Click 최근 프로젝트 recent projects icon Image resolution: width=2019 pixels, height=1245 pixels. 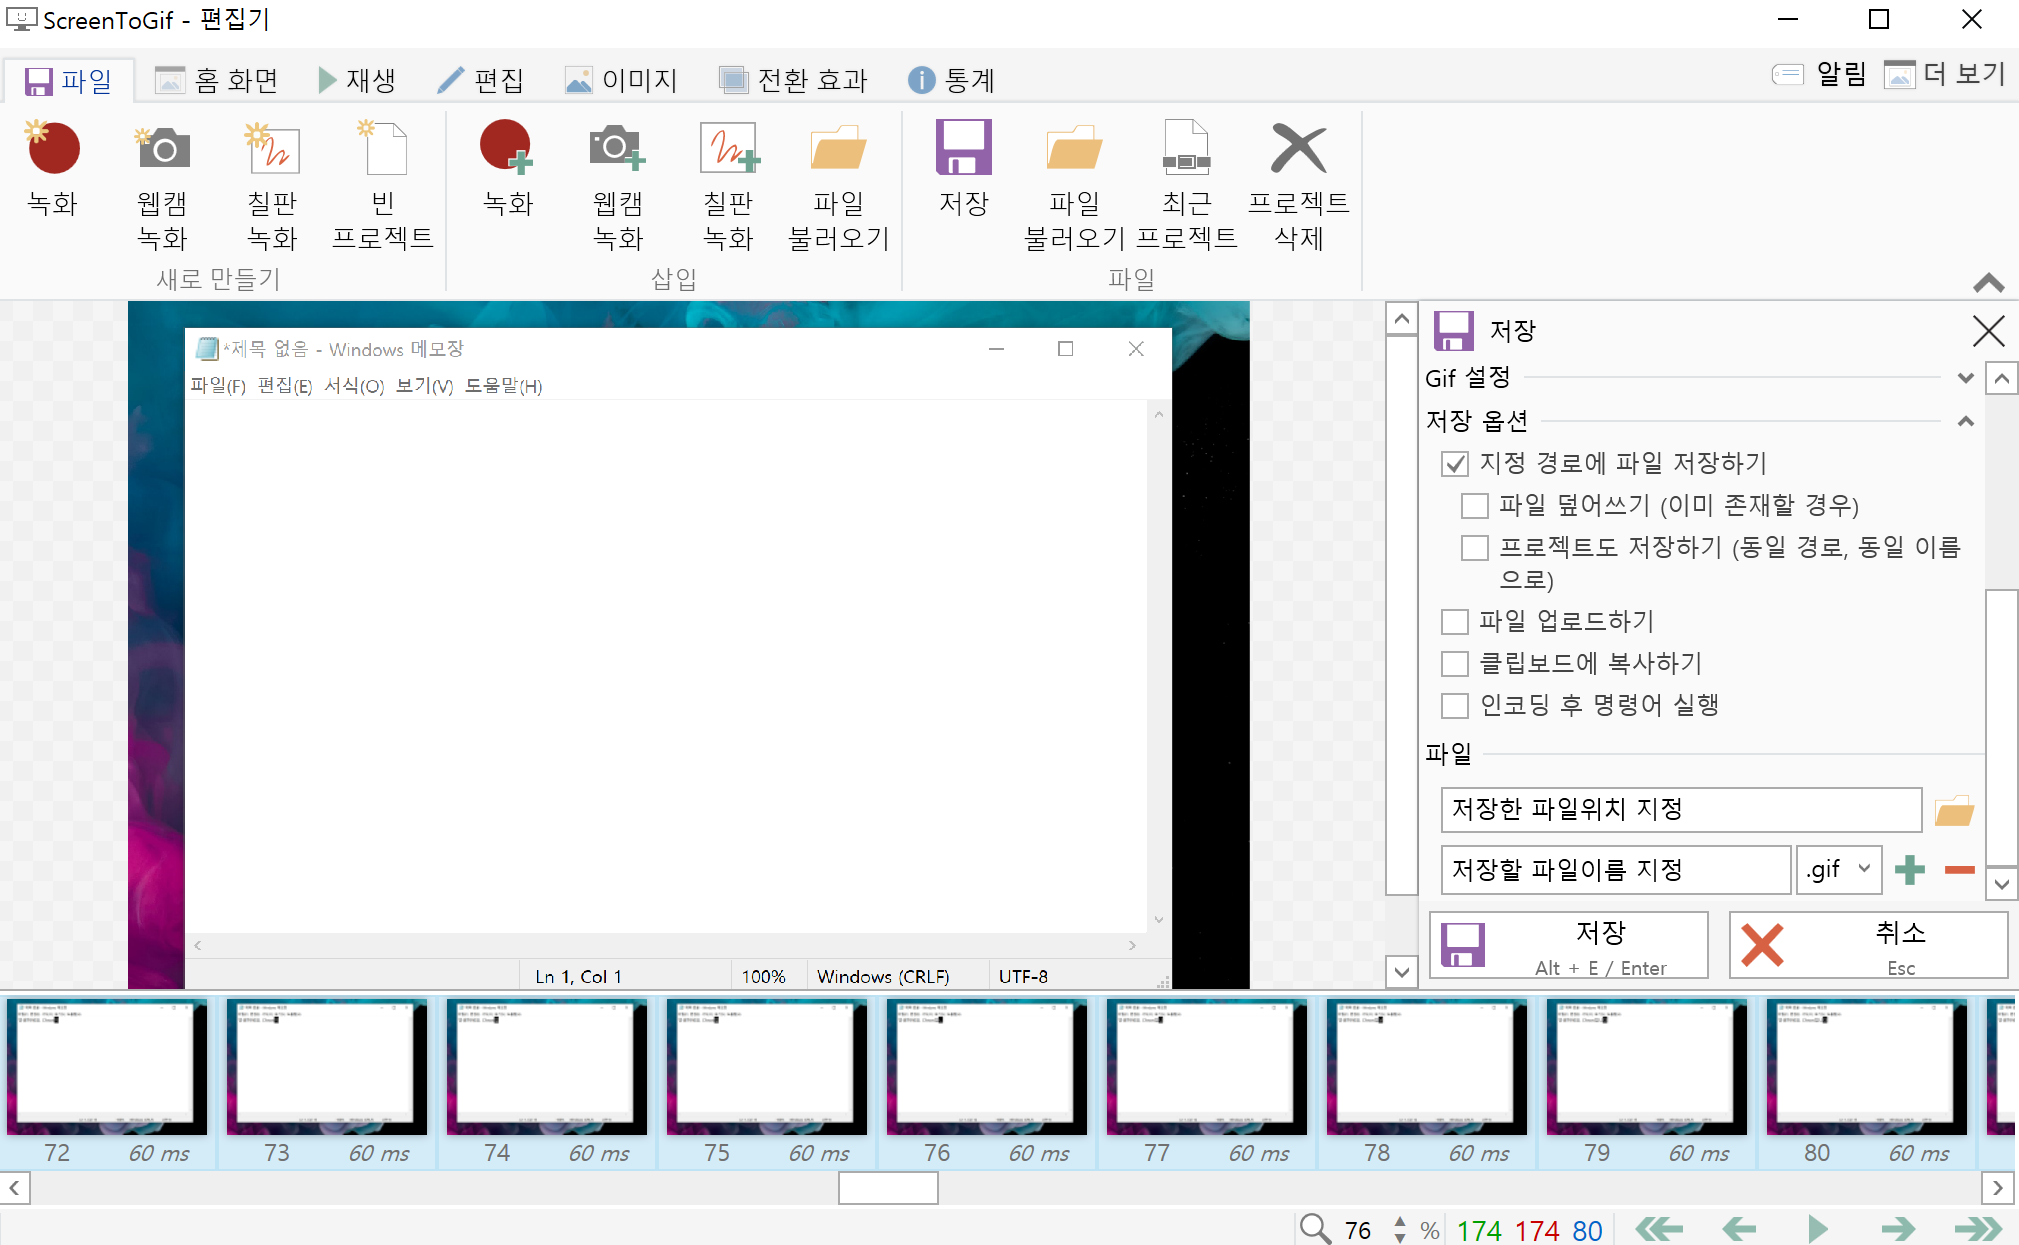(1186, 150)
